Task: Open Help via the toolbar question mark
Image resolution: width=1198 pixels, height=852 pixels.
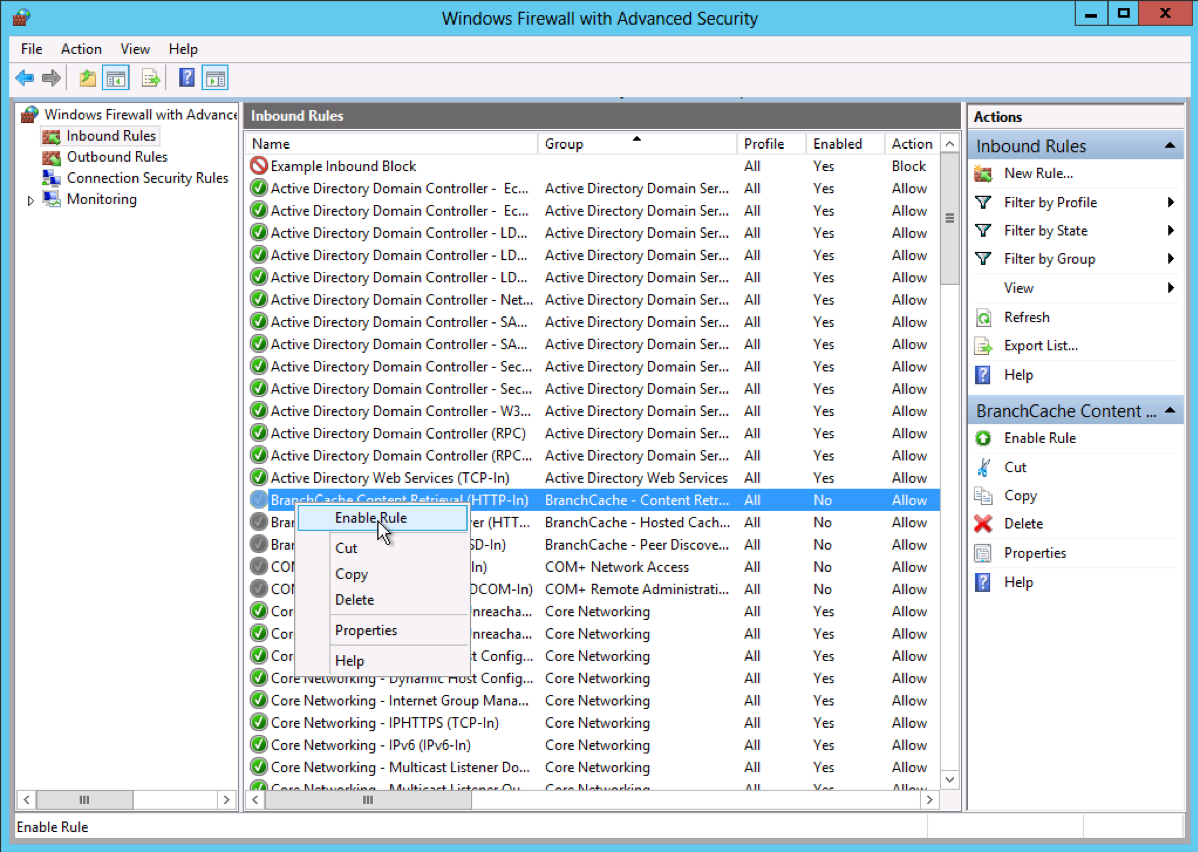Action: pyautogui.click(x=186, y=78)
